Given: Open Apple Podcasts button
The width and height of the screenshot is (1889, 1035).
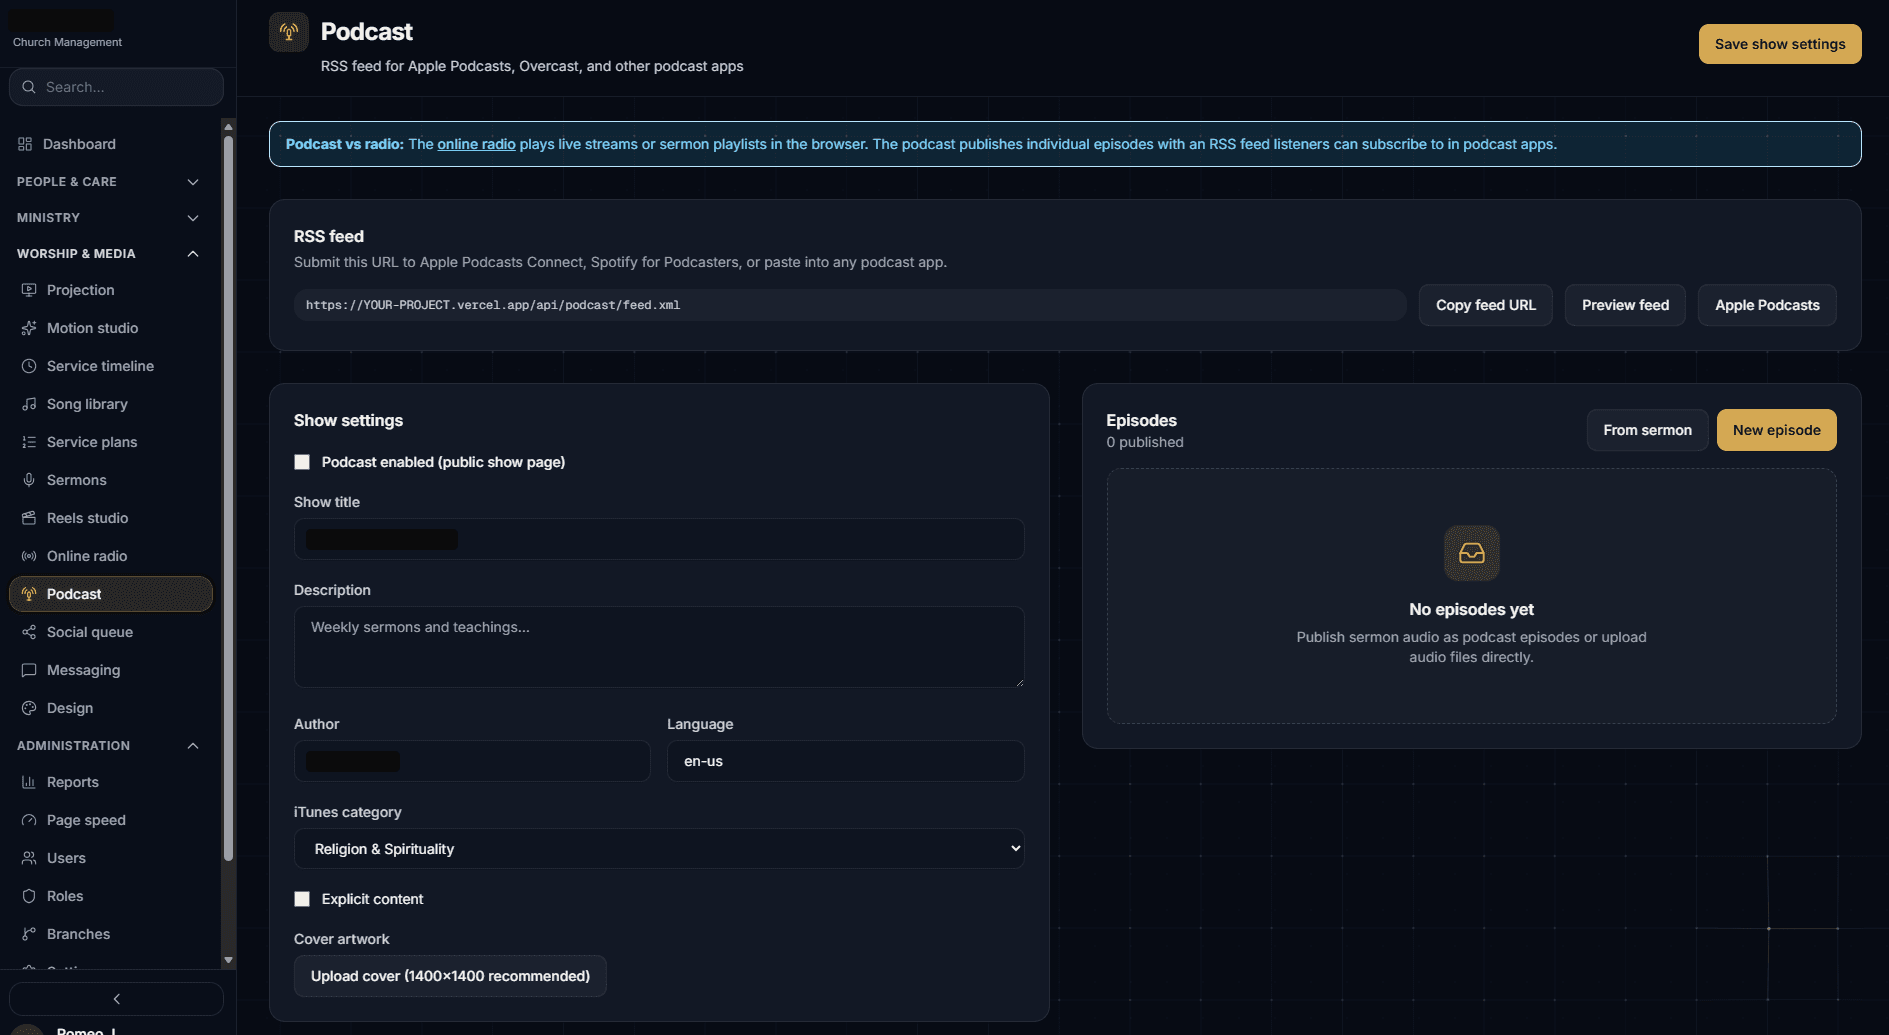Looking at the screenshot, I should pos(1767,305).
